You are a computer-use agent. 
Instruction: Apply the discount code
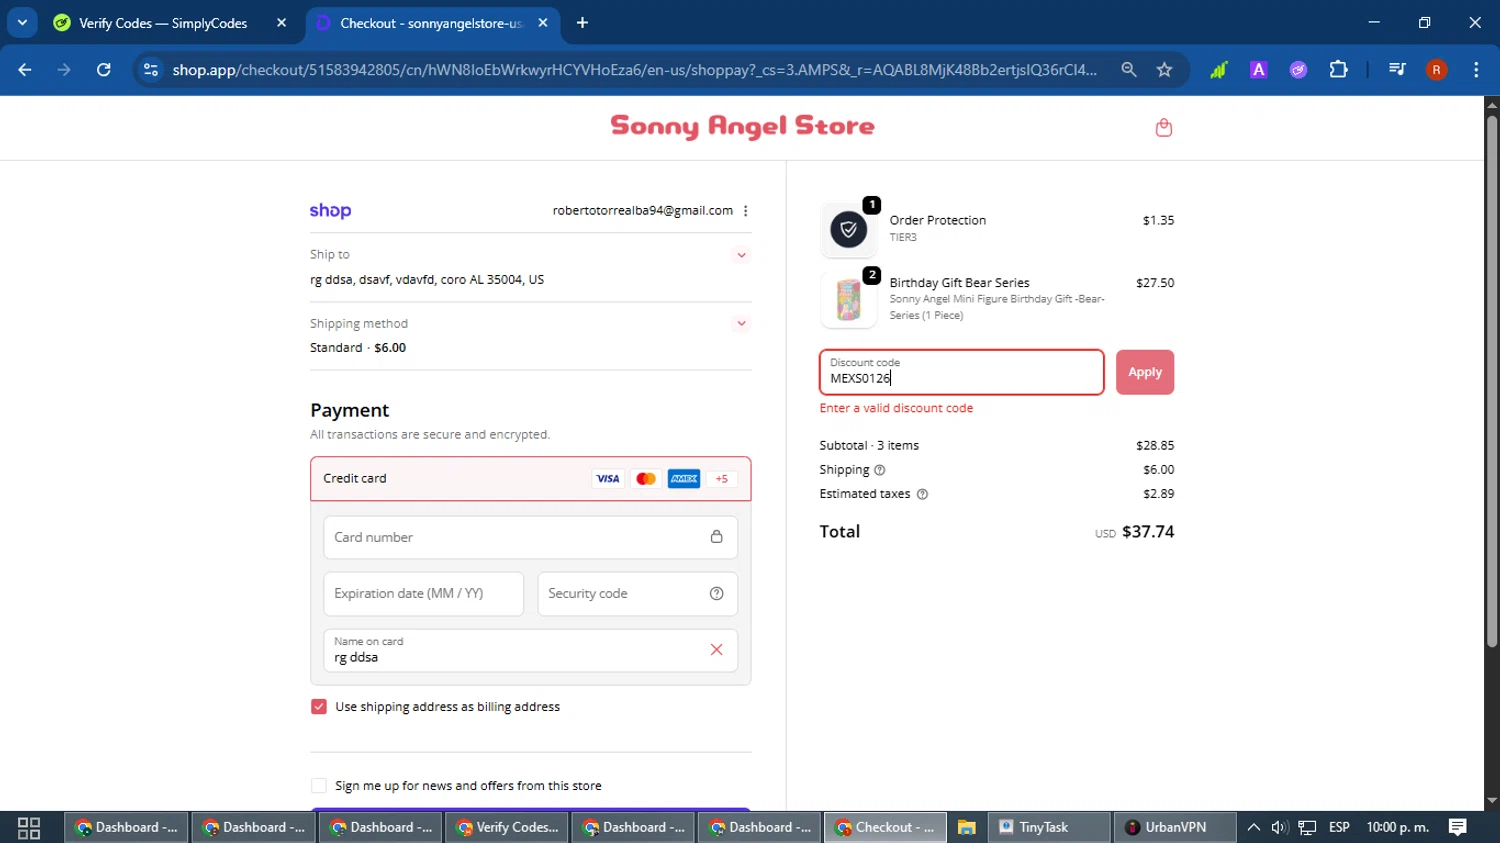click(x=1145, y=372)
